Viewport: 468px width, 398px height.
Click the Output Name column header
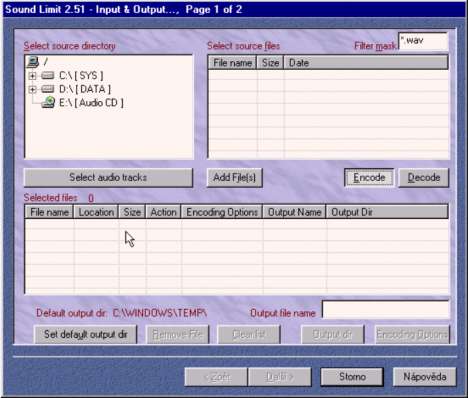tap(294, 212)
